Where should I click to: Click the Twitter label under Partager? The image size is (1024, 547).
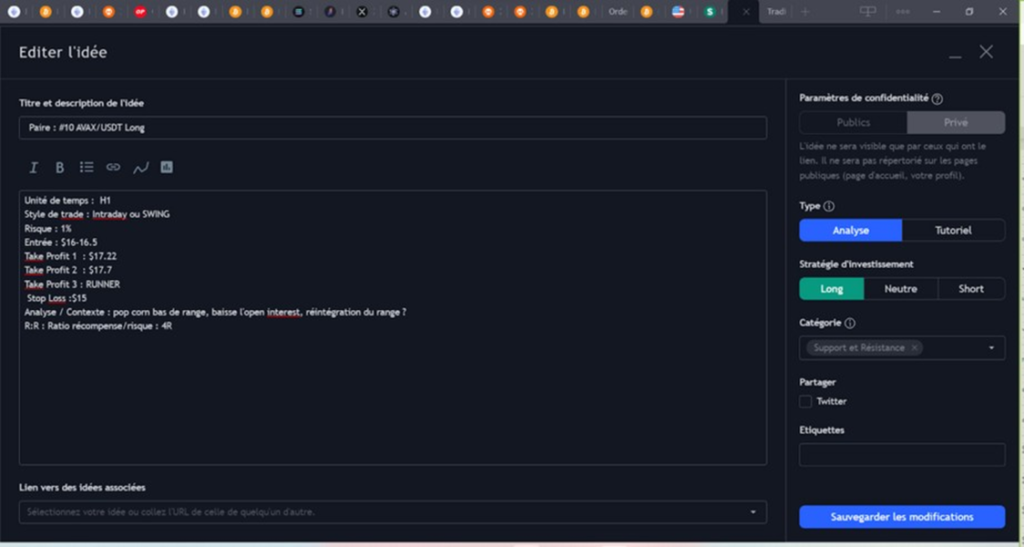pyautogui.click(x=831, y=402)
